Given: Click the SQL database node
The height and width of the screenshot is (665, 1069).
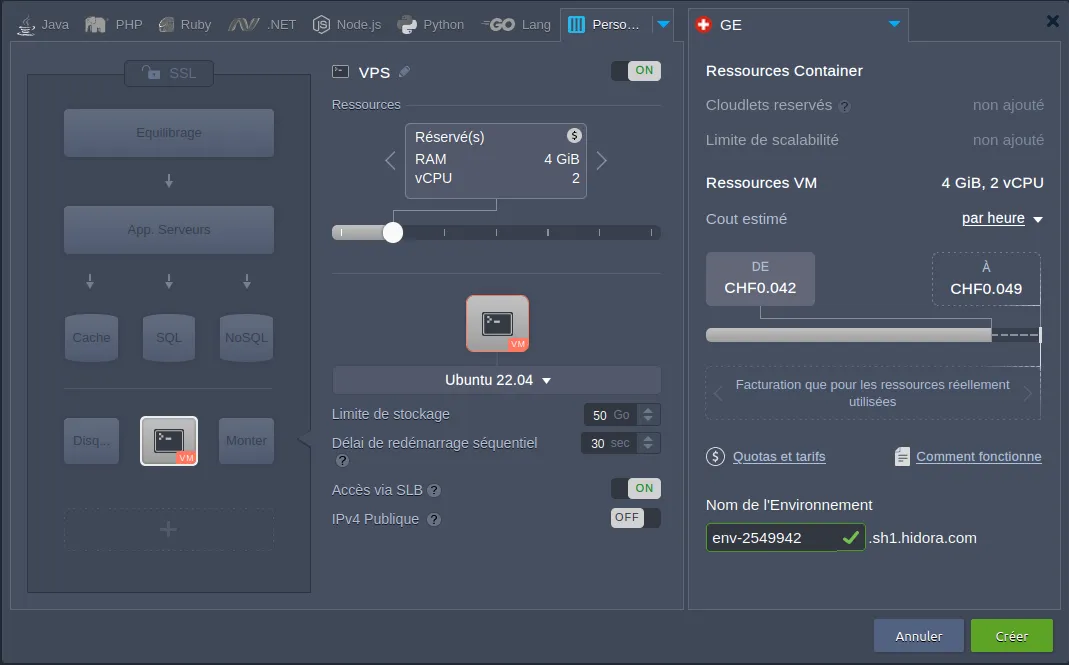Looking at the screenshot, I should [169, 337].
